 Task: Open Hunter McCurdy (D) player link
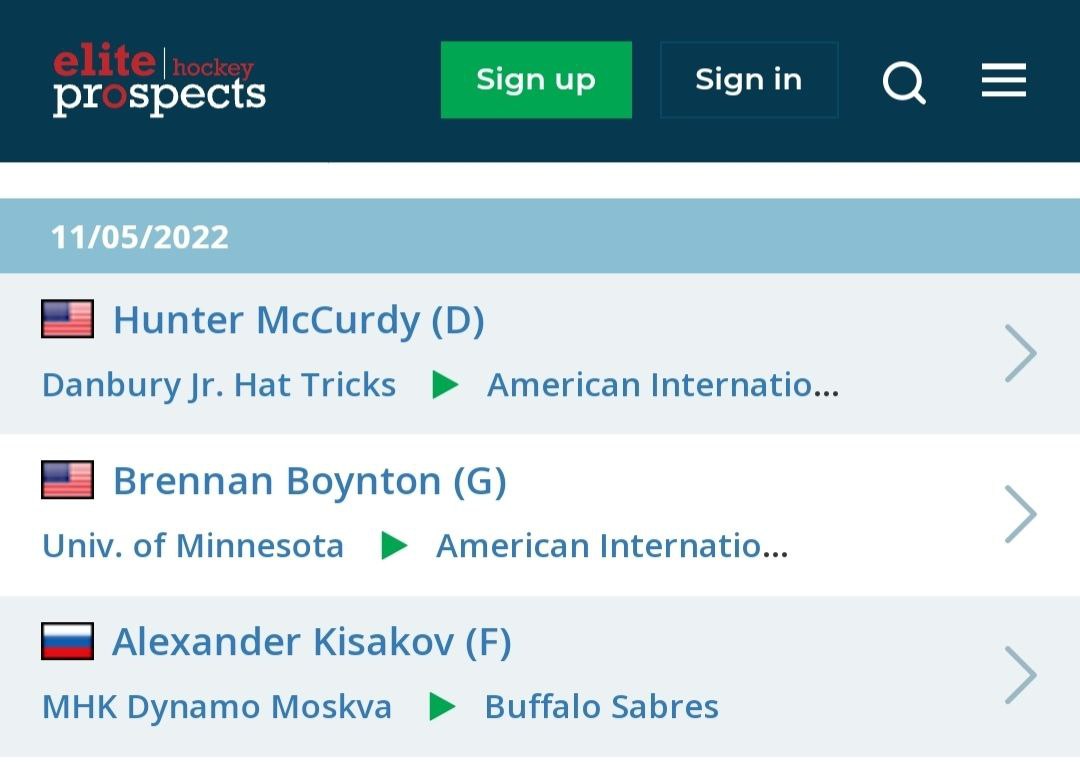pos(299,320)
